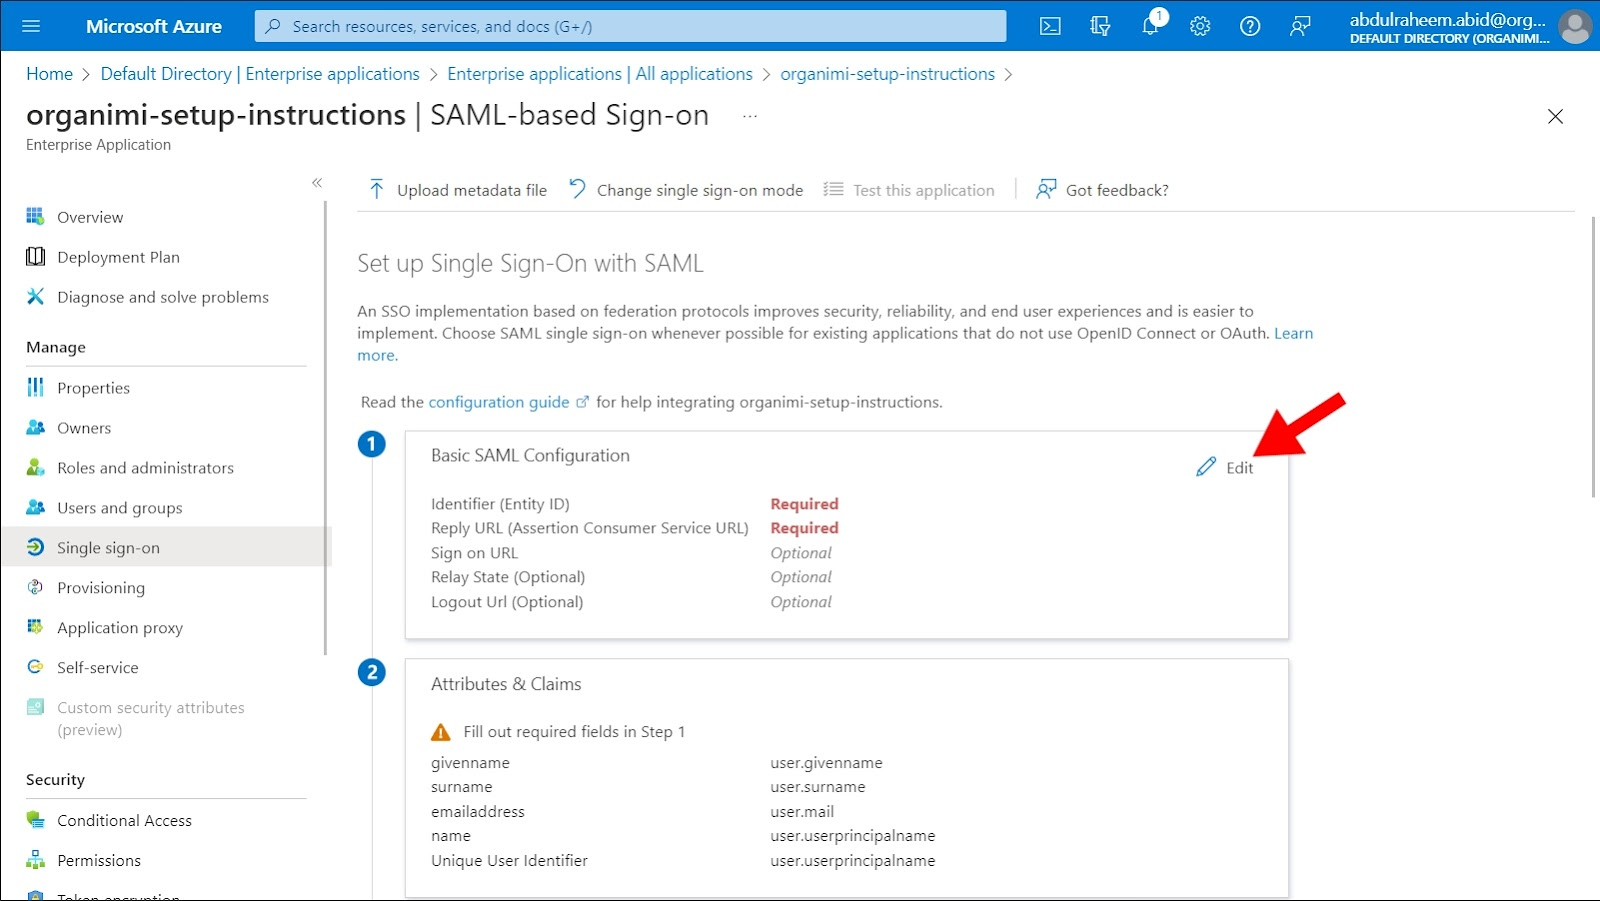Image resolution: width=1600 pixels, height=901 pixels.
Task: Open the ellipsis more options by title
Action: (x=750, y=116)
